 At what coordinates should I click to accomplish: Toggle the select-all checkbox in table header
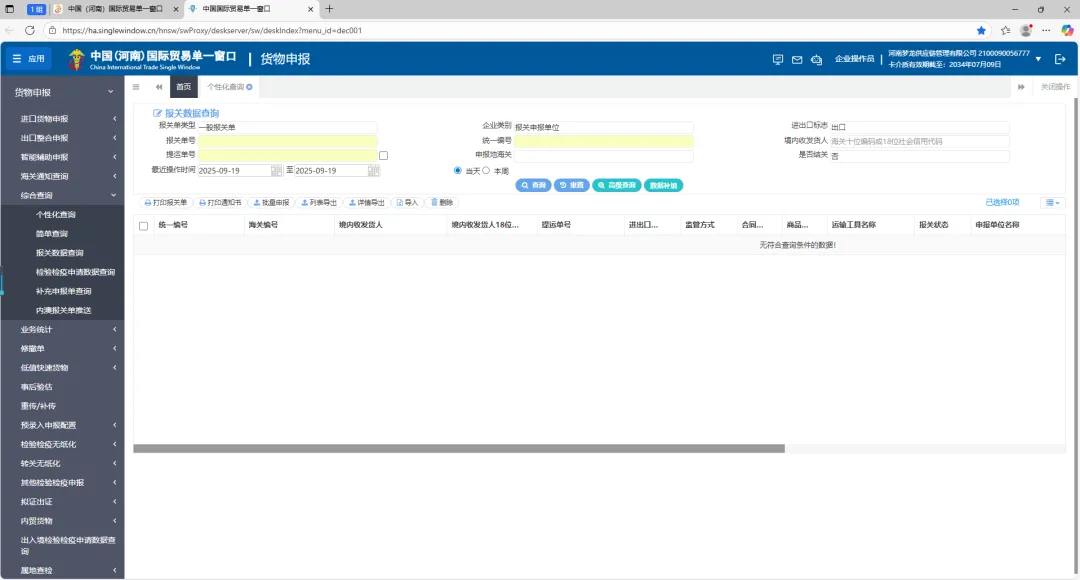(143, 226)
